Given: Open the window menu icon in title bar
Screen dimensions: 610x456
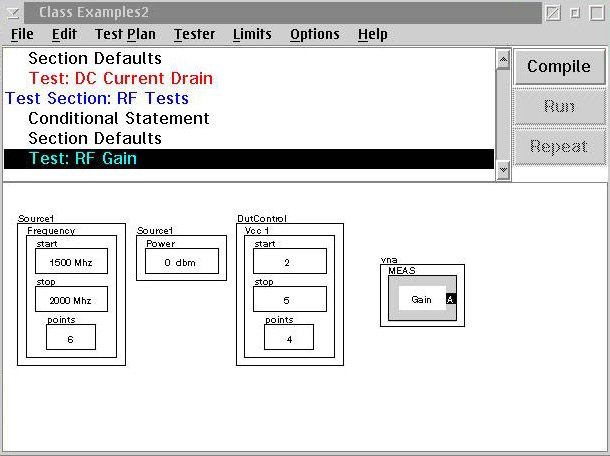Looking at the screenshot, I should click(x=13, y=13).
